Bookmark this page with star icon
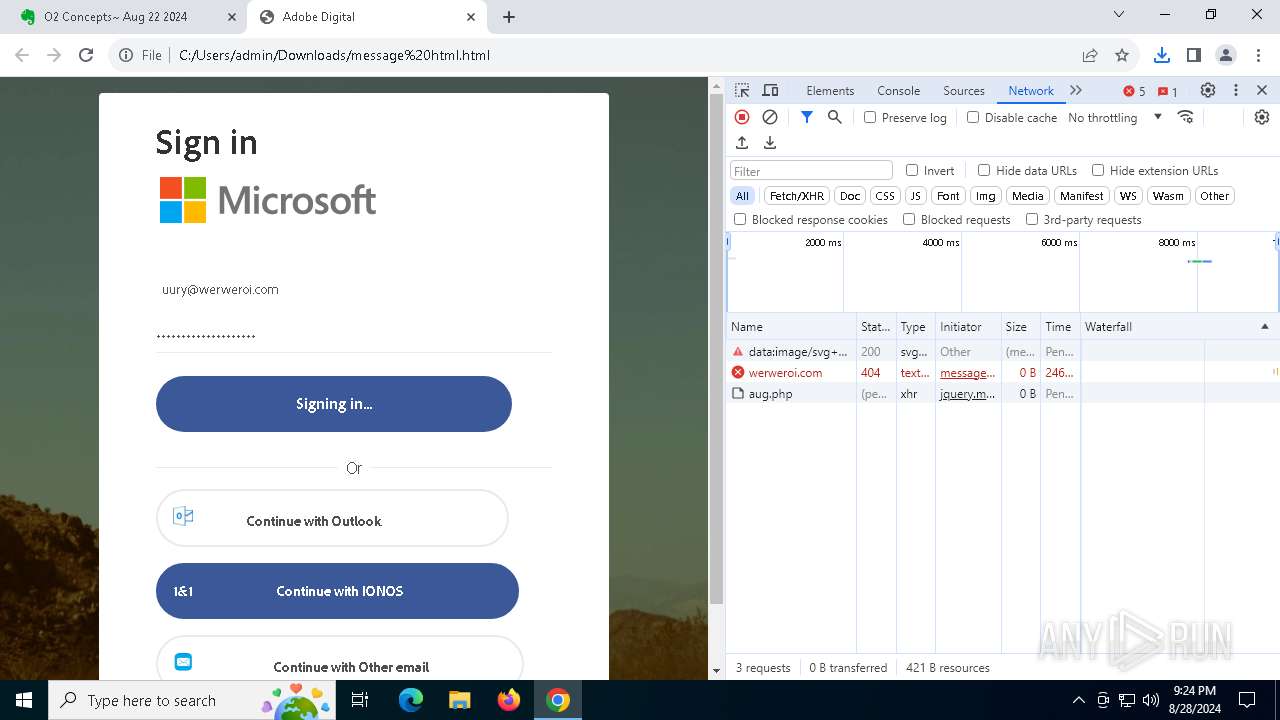 coord(1122,55)
